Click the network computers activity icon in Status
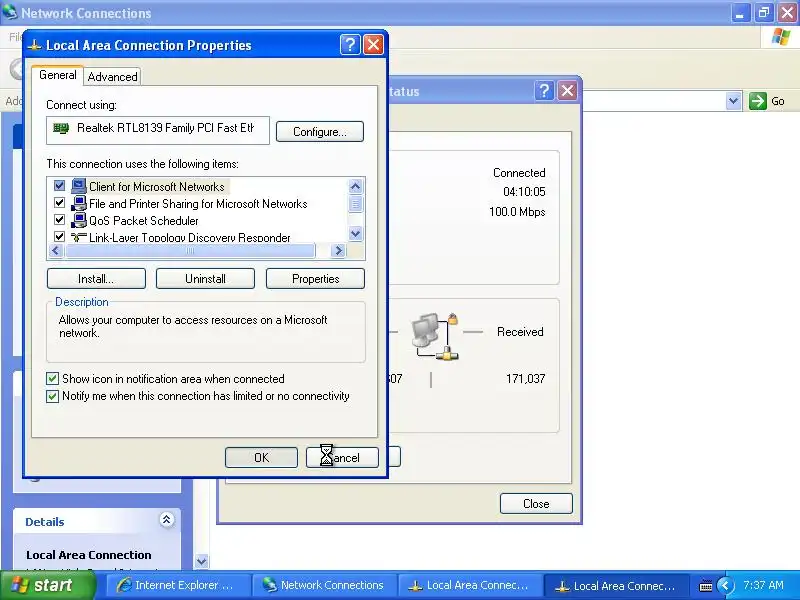800x600 pixels. [435, 336]
